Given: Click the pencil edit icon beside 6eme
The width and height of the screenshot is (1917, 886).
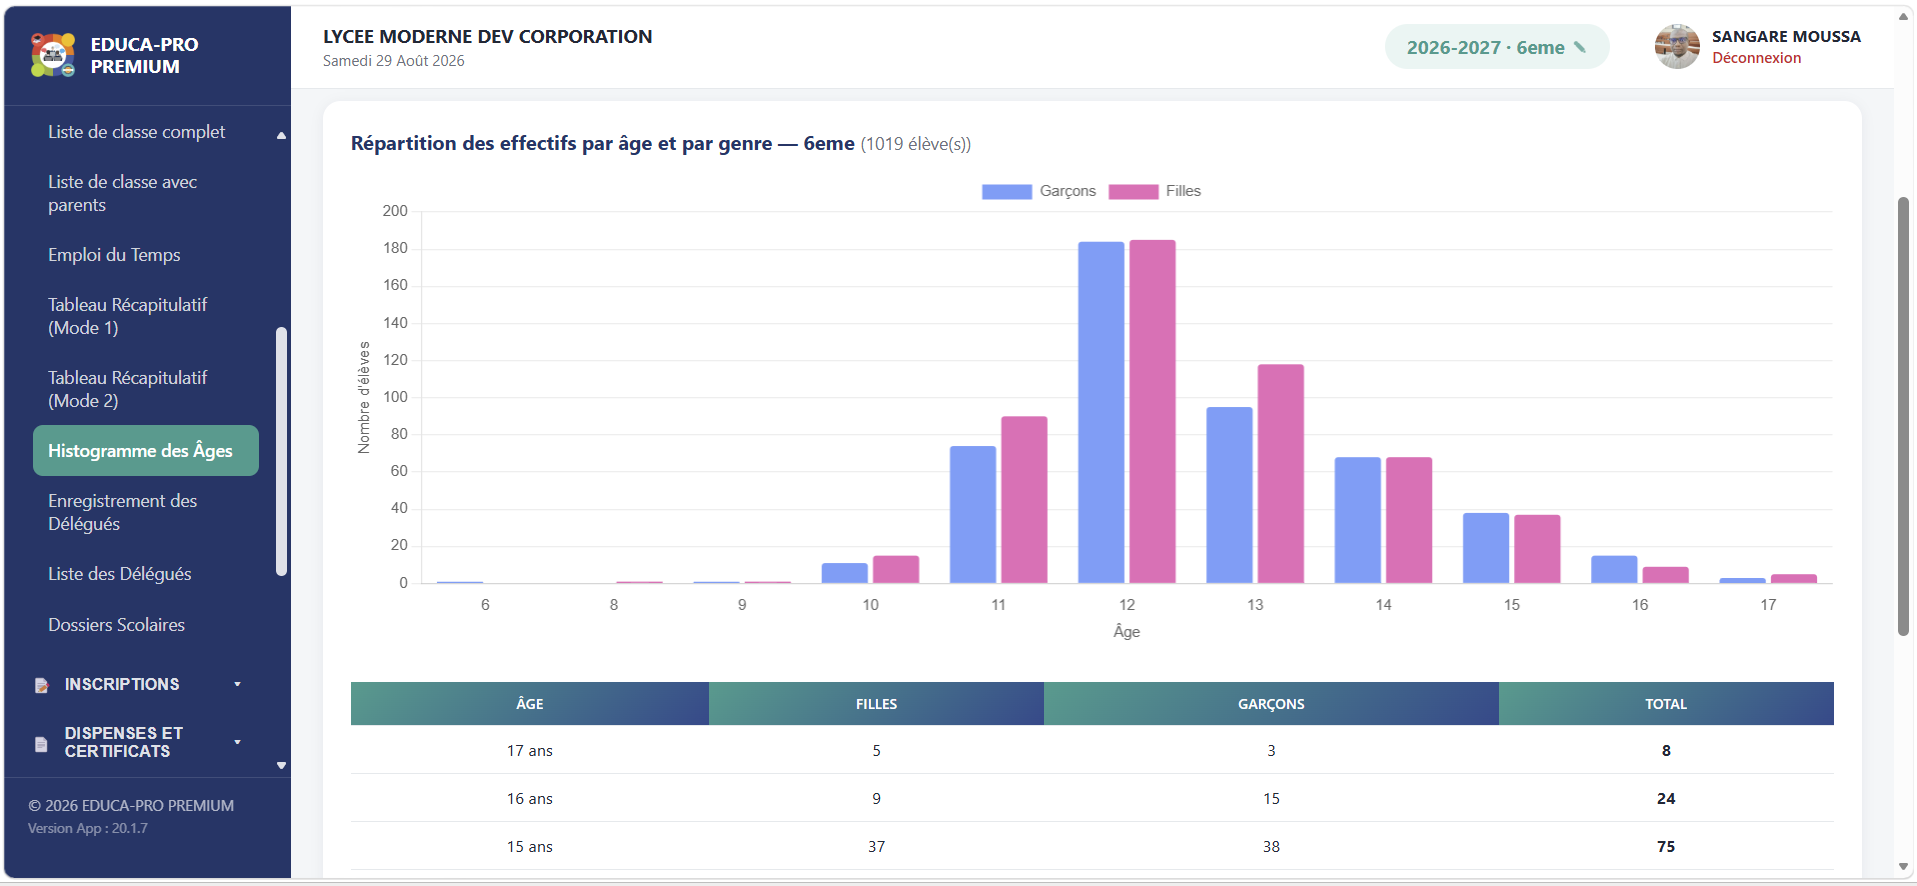Looking at the screenshot, I should coord(1580,47).
